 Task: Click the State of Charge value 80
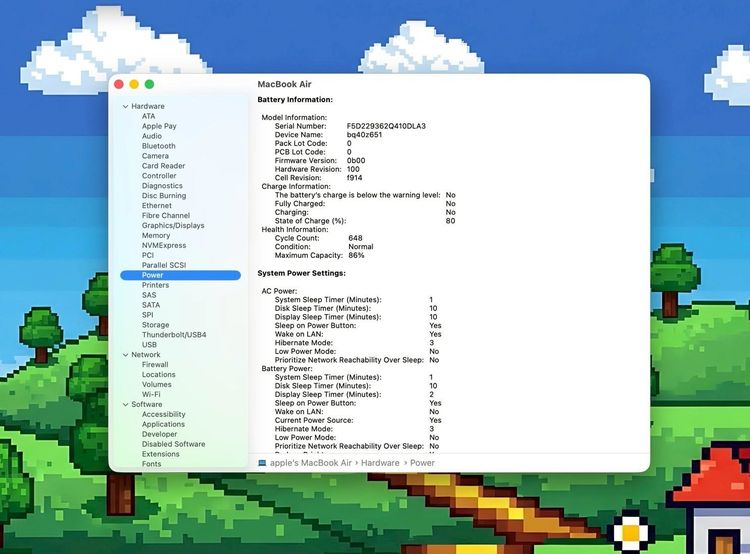(451, 221)
